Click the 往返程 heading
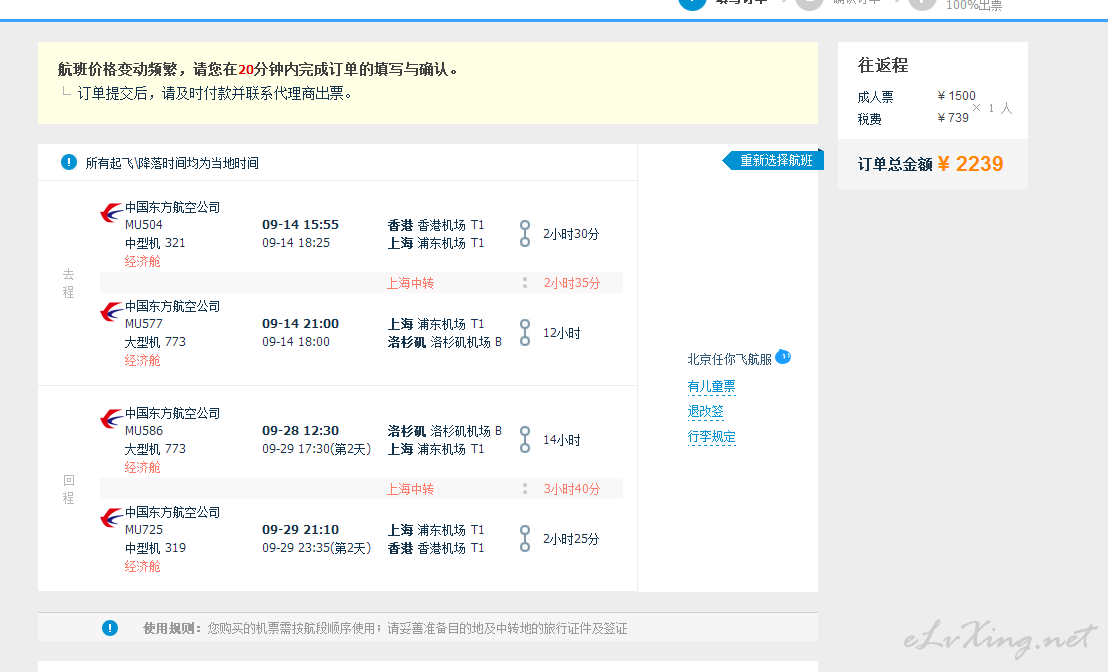Screen dimensions: 1108x672 point(883,65)
